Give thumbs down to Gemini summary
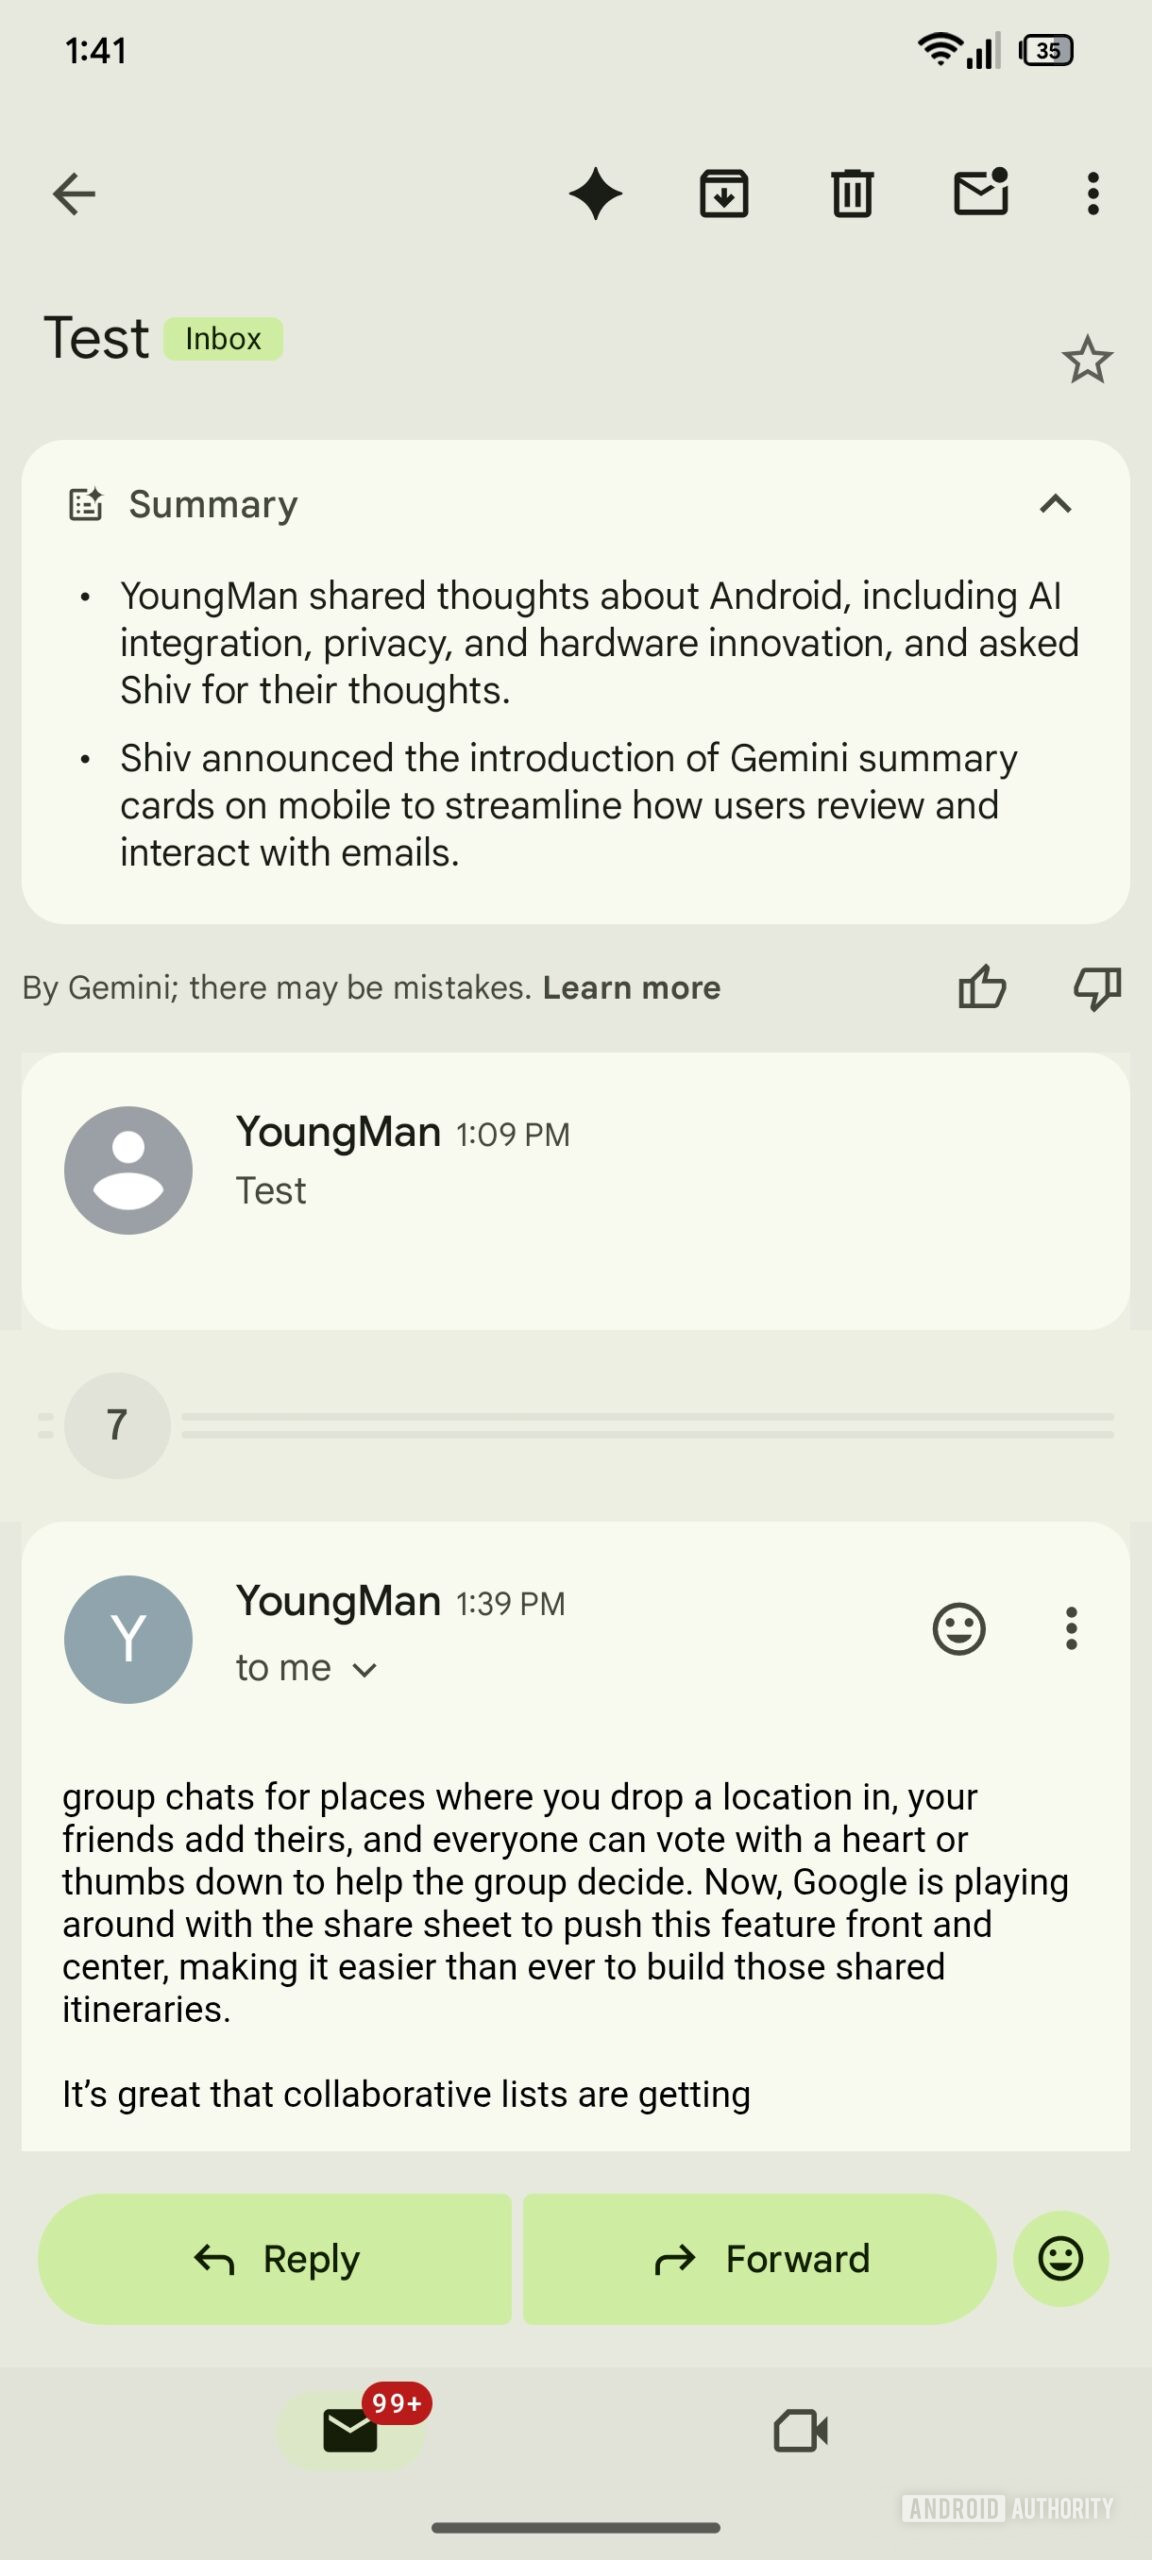Image resolution: width=1152 pixels, height=2560 pixels. tap(1097, 988)
